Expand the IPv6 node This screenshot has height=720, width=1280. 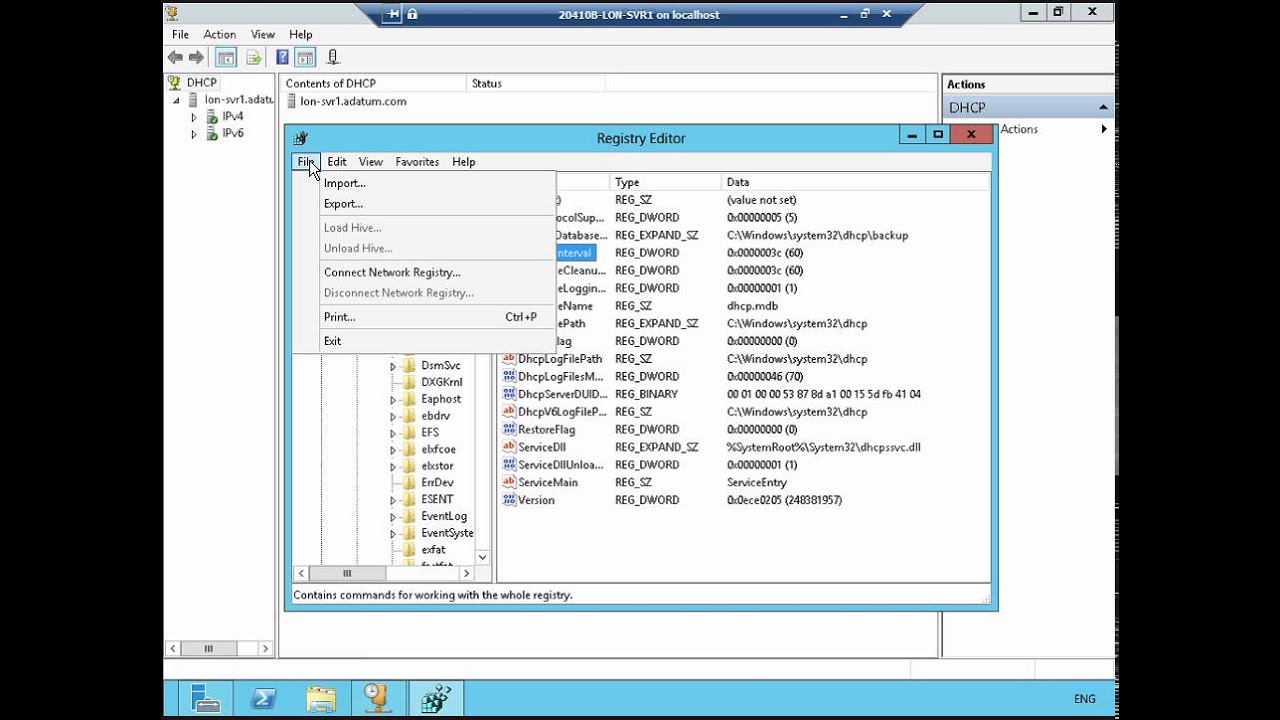194,134
